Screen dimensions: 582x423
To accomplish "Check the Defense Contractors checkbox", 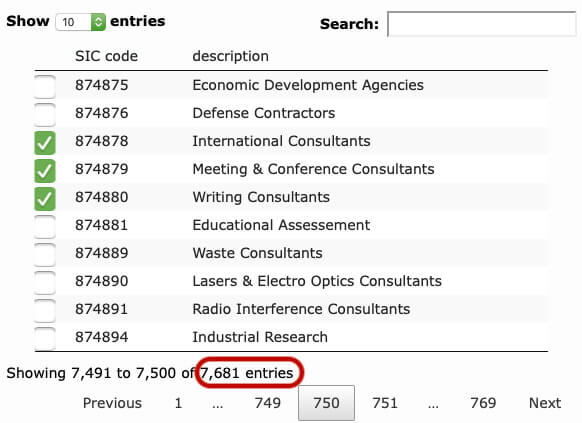I will point(45,115).
